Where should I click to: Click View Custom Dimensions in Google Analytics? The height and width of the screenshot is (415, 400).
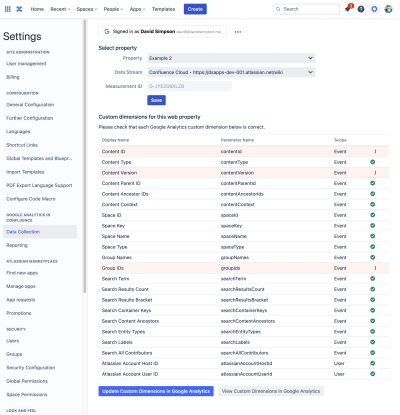click(271, 391)
